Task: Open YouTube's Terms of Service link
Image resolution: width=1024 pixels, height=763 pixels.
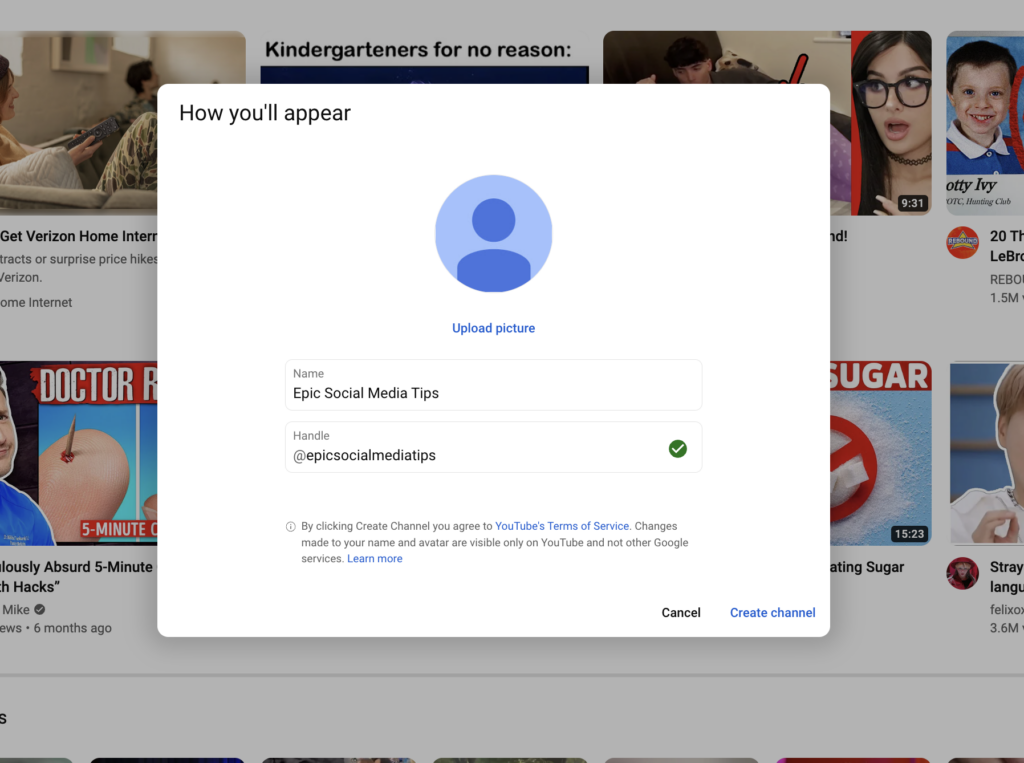Action: pyautogui.click(x=562, y=526)
